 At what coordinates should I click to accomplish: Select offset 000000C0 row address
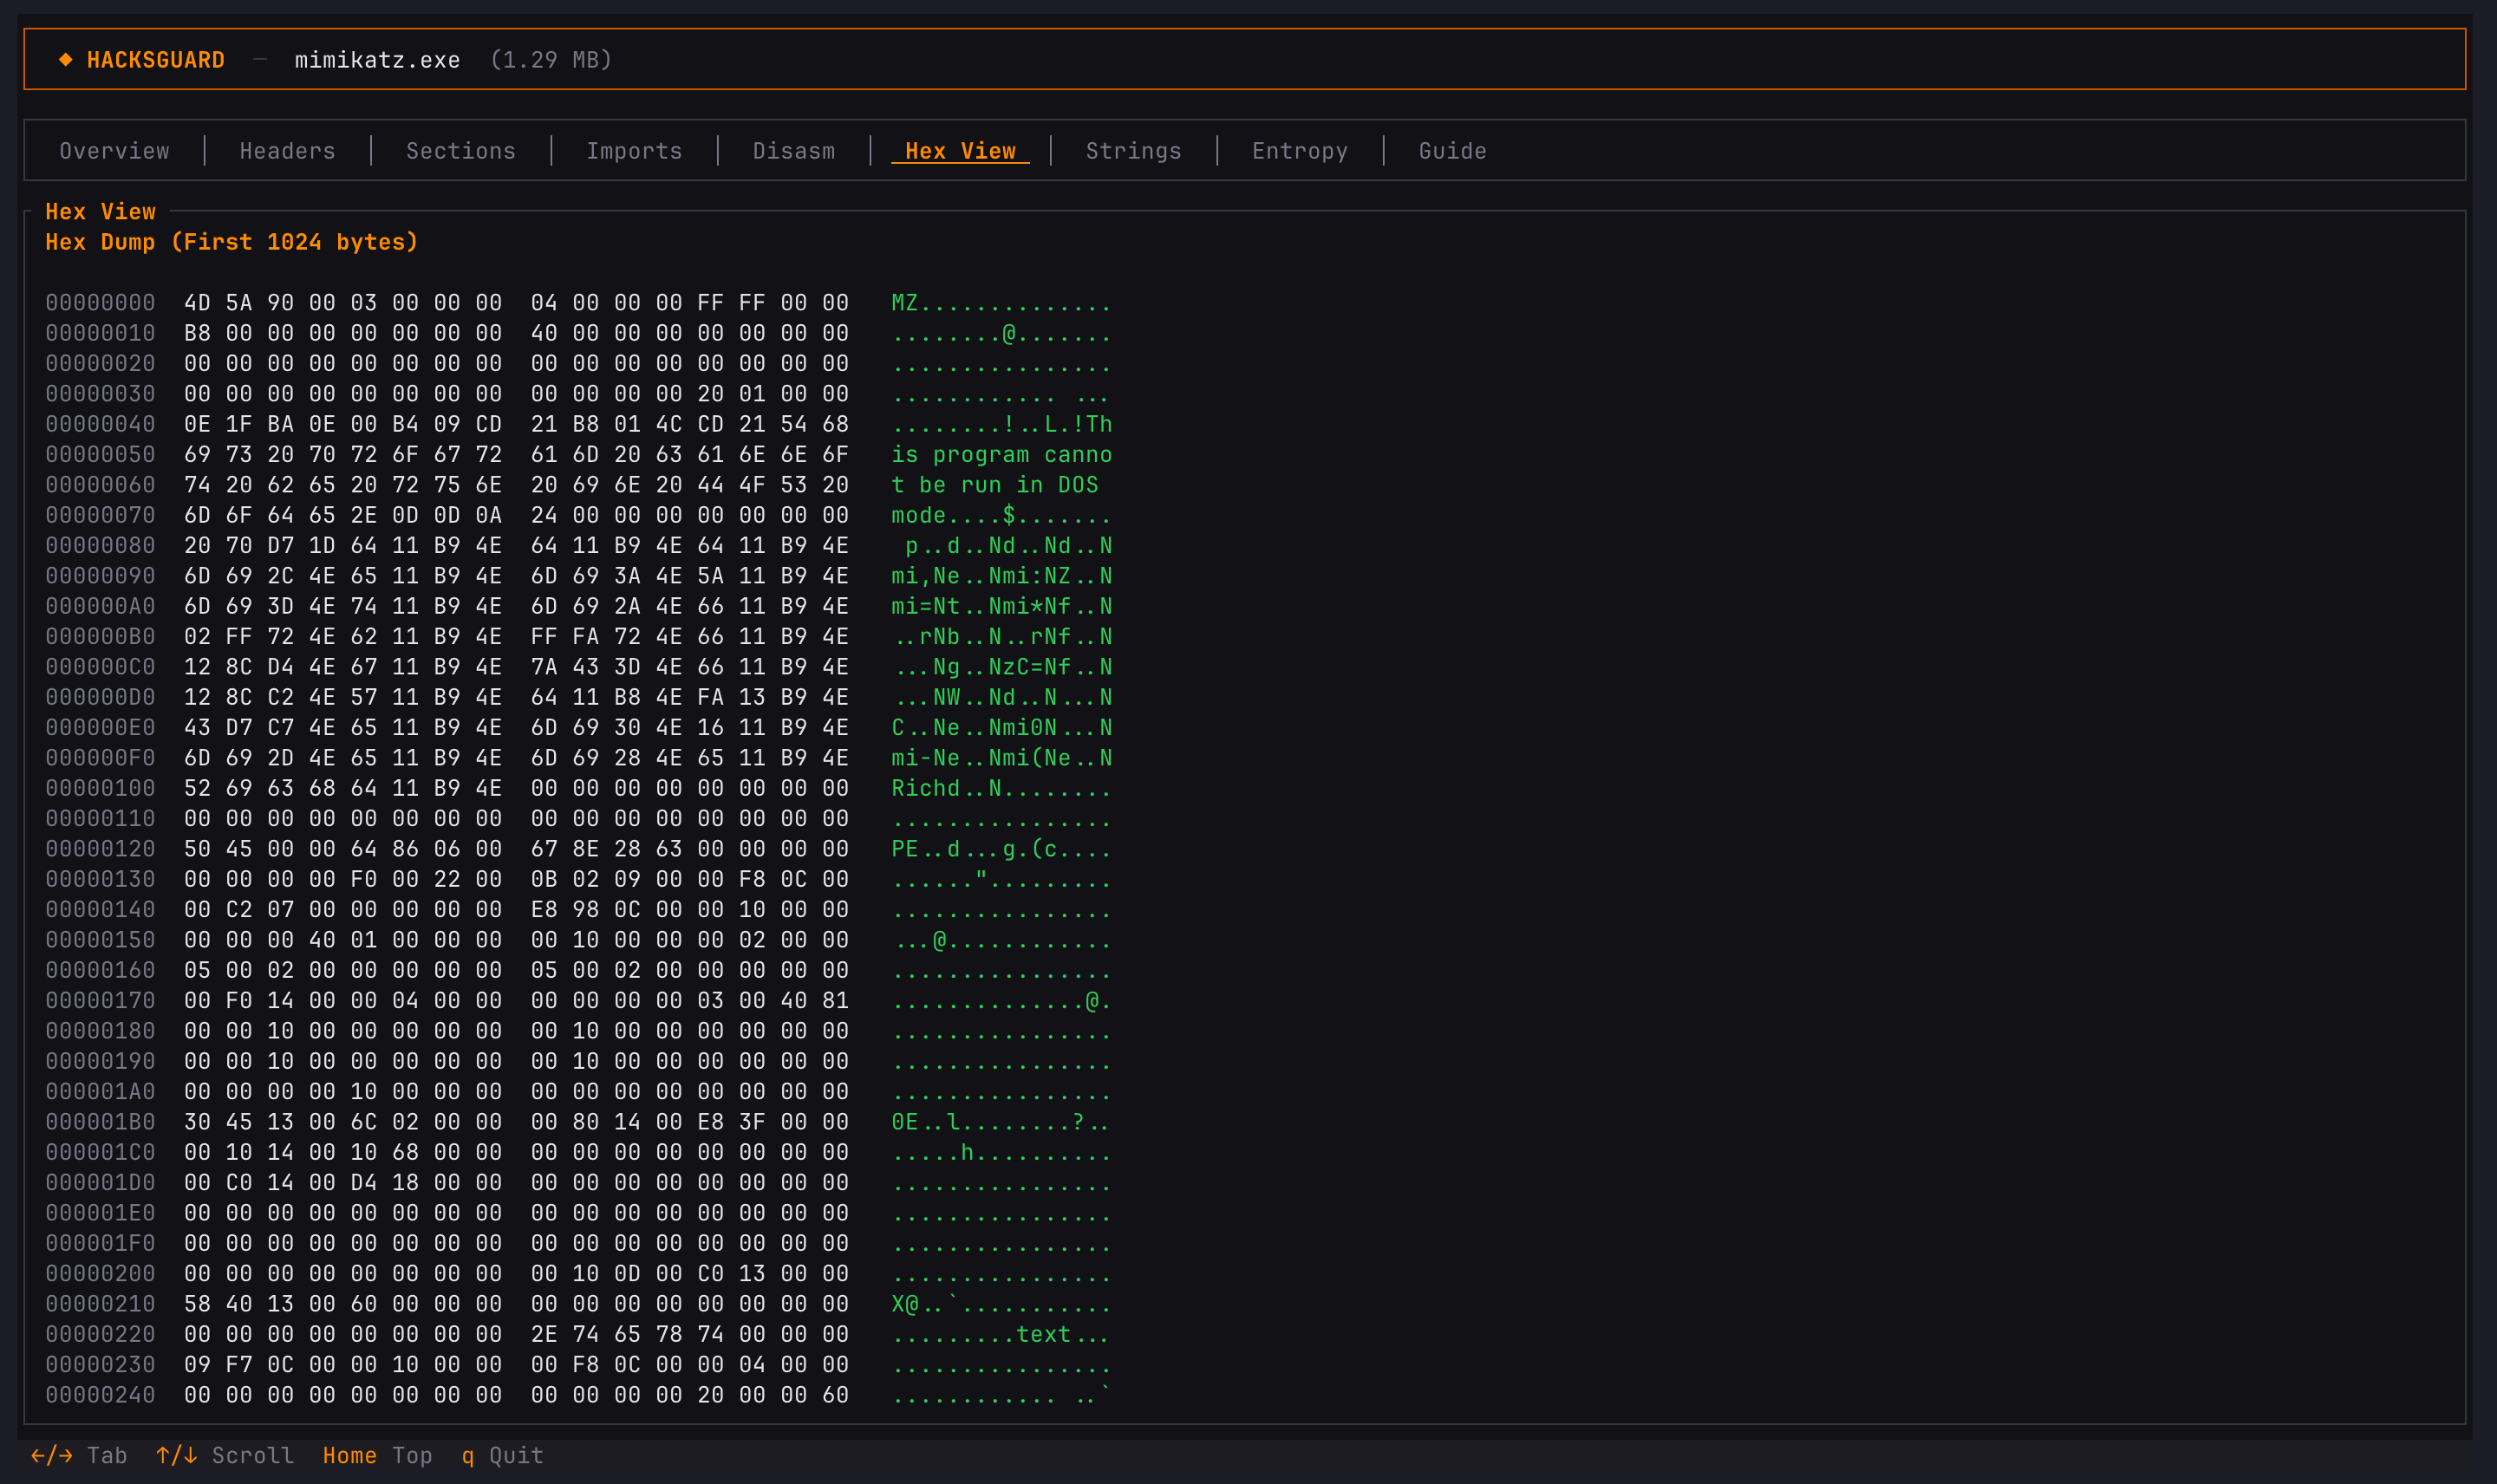[100, 667]
